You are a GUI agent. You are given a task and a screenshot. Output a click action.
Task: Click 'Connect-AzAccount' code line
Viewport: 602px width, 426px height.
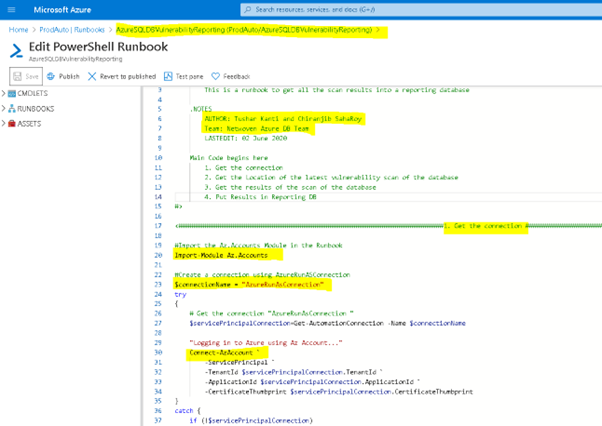pyautogui.click(x=225, y=352)
